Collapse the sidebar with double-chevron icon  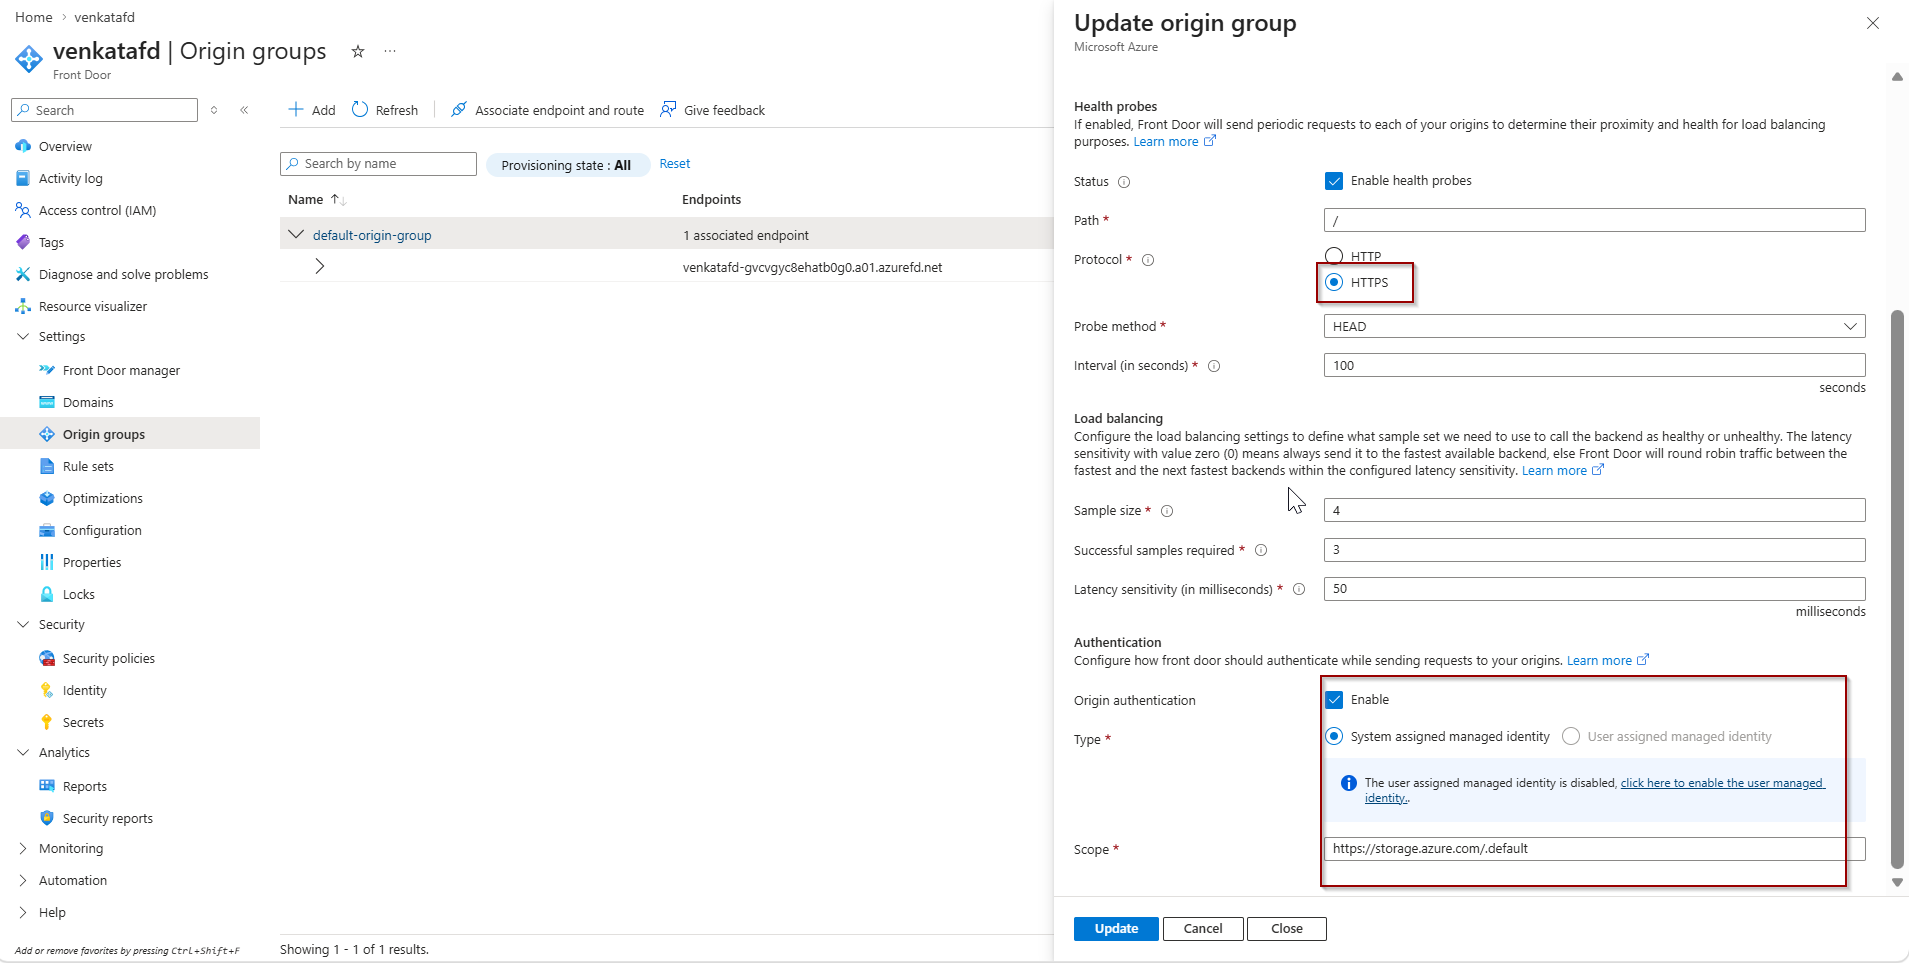[244, 110]
